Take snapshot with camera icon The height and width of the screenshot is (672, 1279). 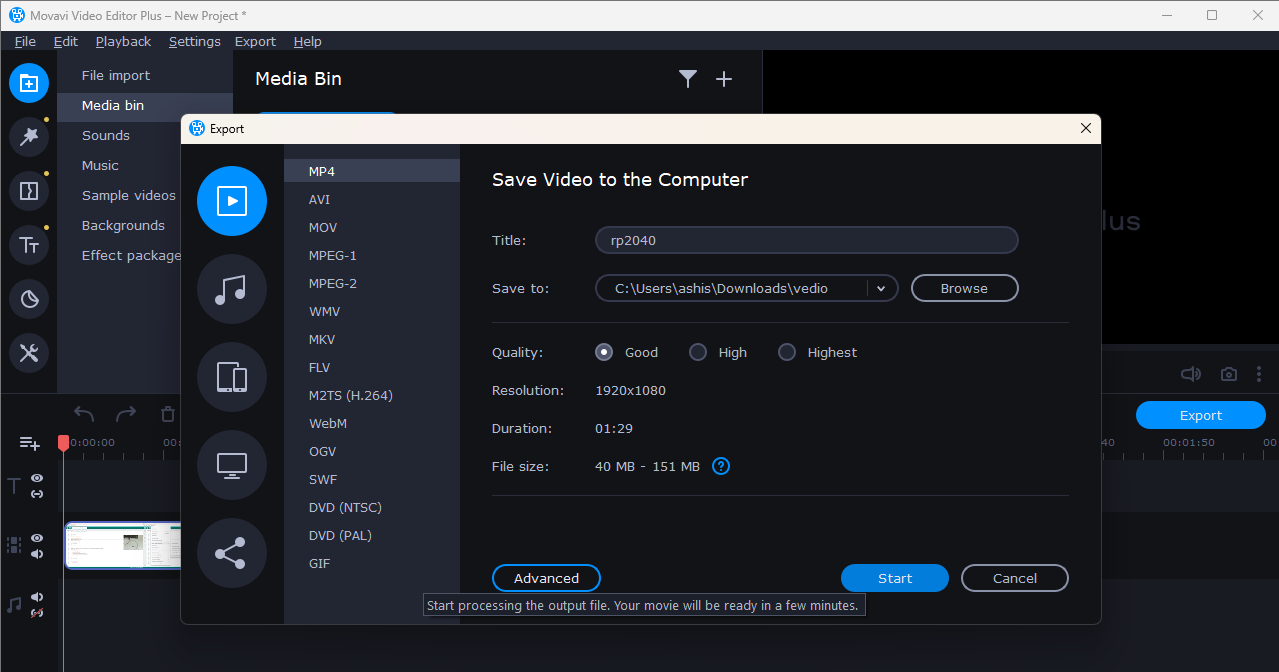pyautogui.click(x=1229, y=374)
